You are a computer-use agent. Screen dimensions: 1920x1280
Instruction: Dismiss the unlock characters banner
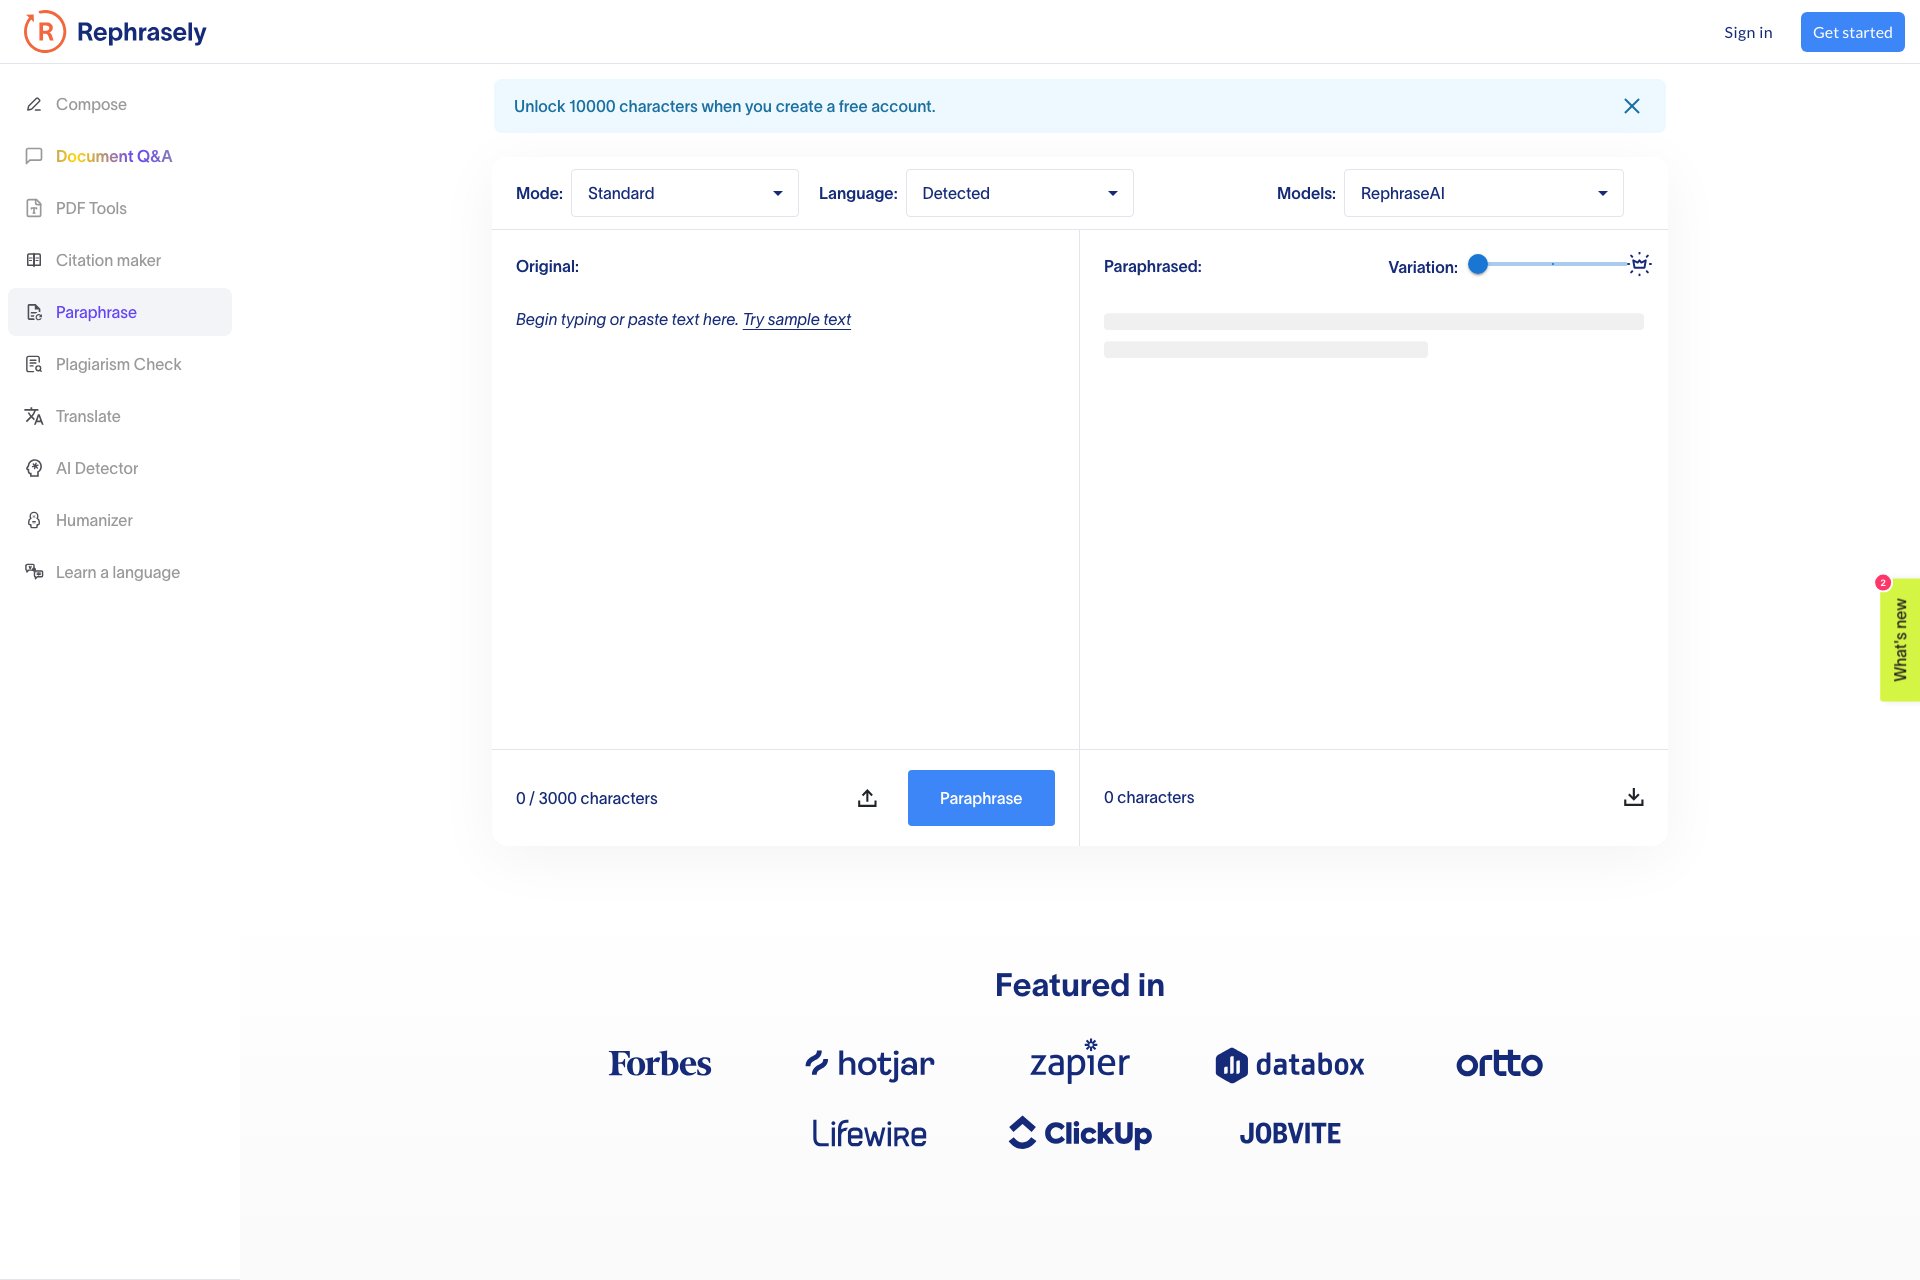(1631, 106)
